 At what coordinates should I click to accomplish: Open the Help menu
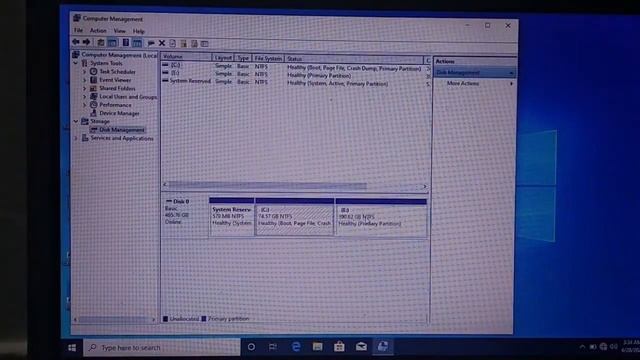(139, 31)
